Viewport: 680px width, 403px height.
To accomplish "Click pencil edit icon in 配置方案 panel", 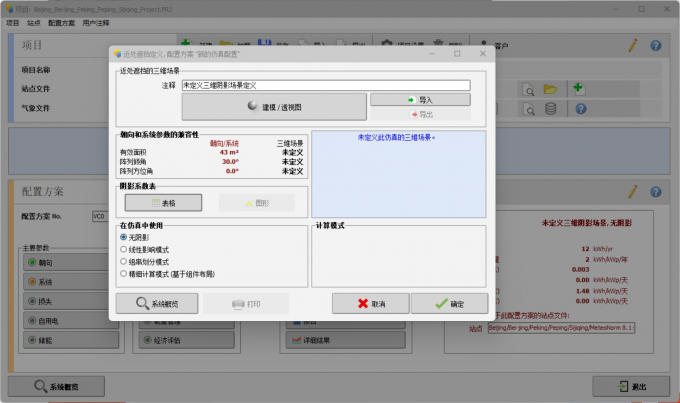I will pyautogui.click(x=633, y=191).
